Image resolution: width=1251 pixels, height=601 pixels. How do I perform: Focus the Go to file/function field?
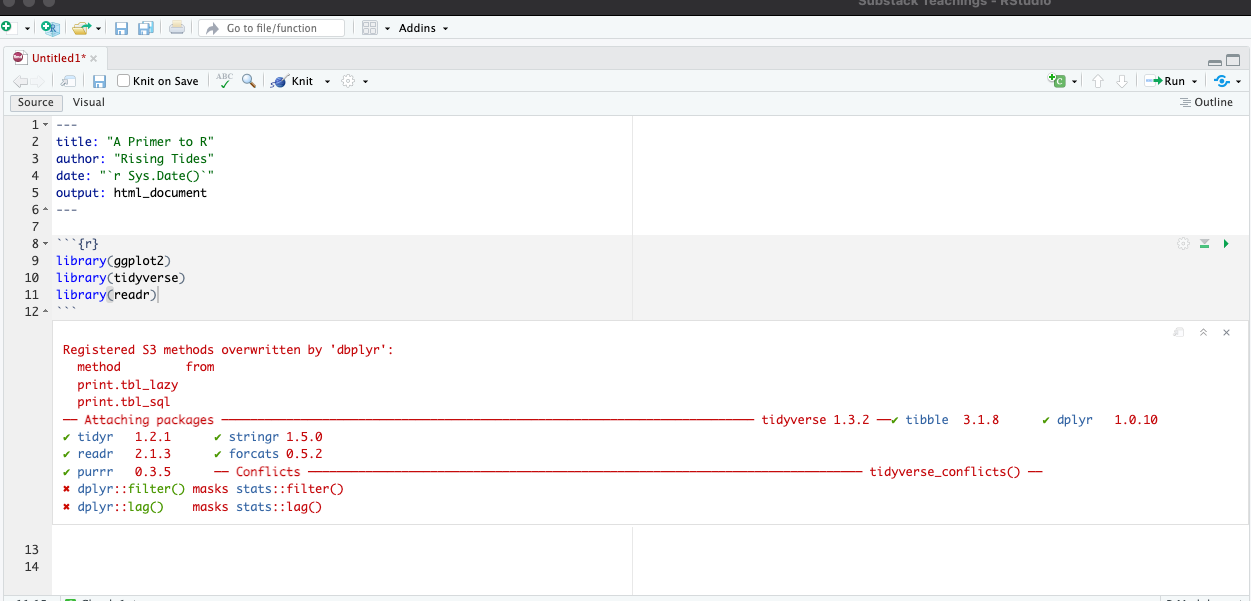click(271, 28)
